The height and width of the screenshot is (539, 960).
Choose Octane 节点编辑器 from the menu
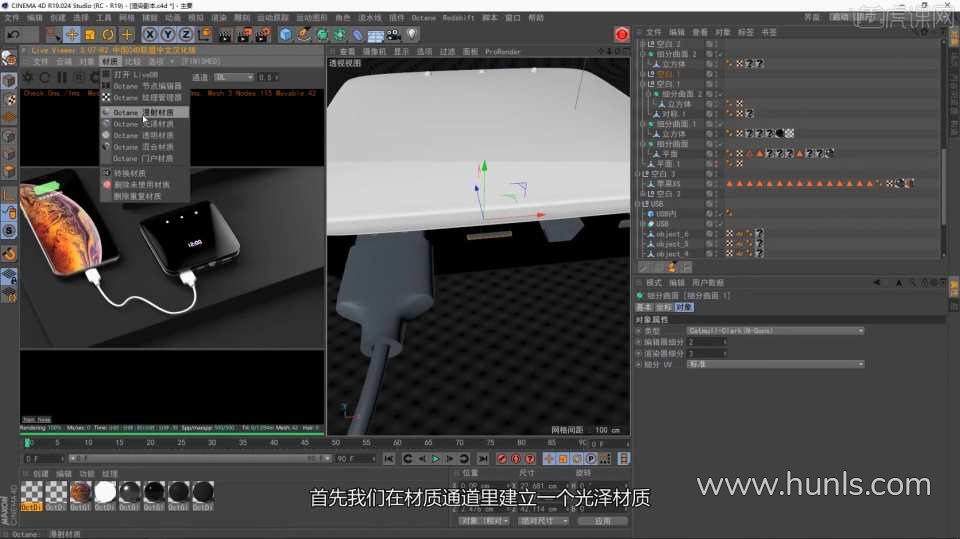click(144, 86)
